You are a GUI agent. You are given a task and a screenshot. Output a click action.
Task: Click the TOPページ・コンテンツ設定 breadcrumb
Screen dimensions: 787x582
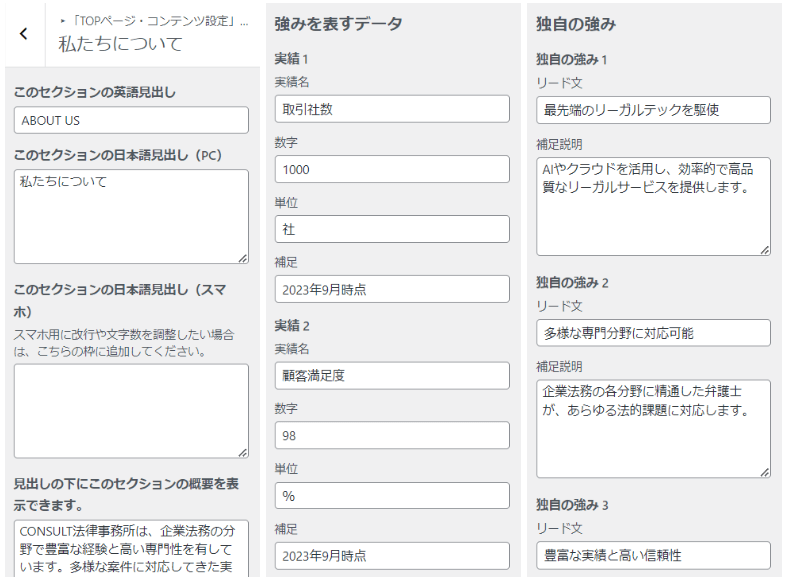coord(155,21)
